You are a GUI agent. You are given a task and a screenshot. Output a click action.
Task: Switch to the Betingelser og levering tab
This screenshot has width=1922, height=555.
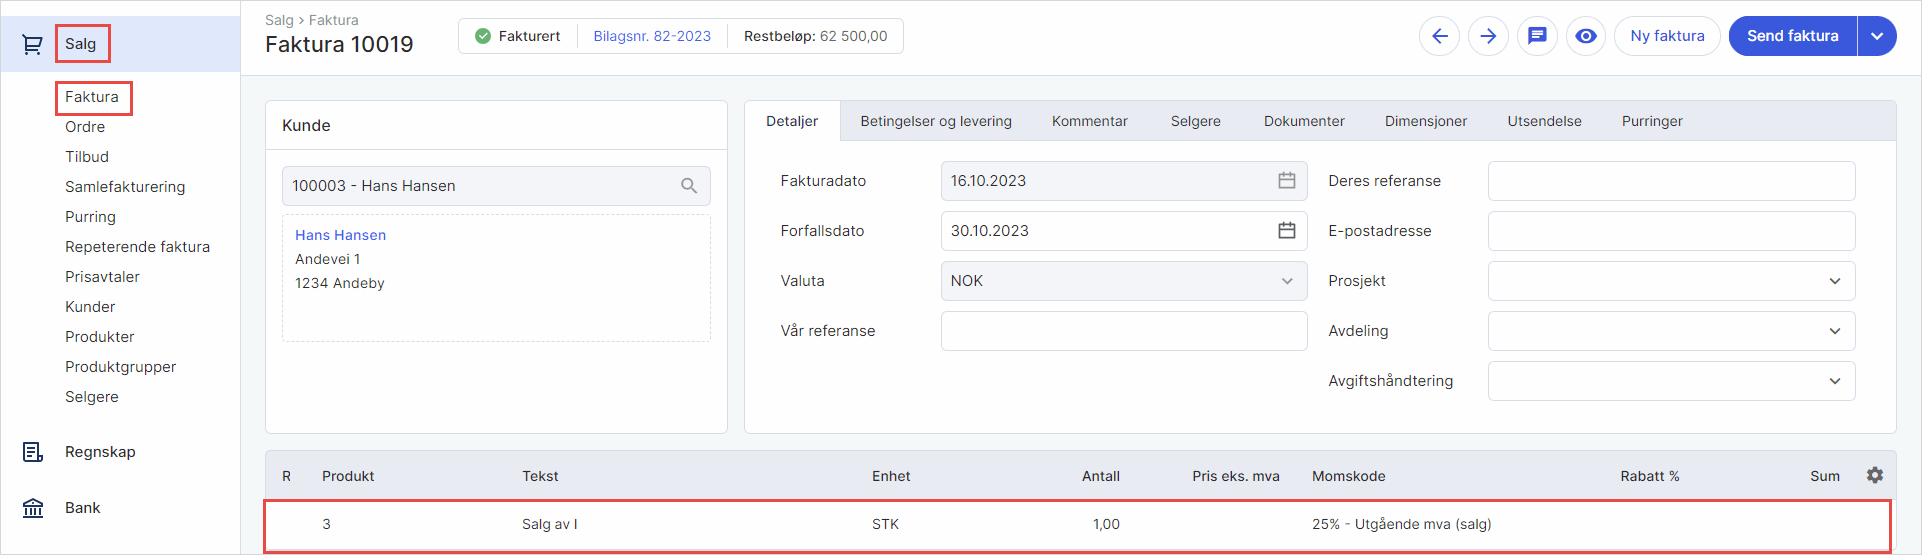tap(936, 121)
